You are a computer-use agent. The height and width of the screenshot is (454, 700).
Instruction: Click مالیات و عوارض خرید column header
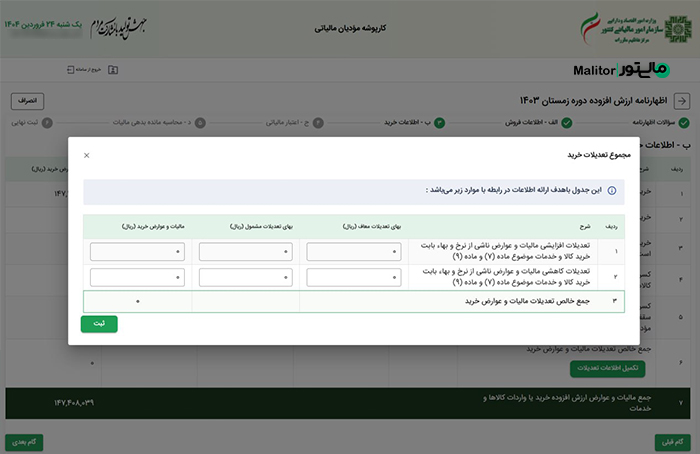coord(153,227)
